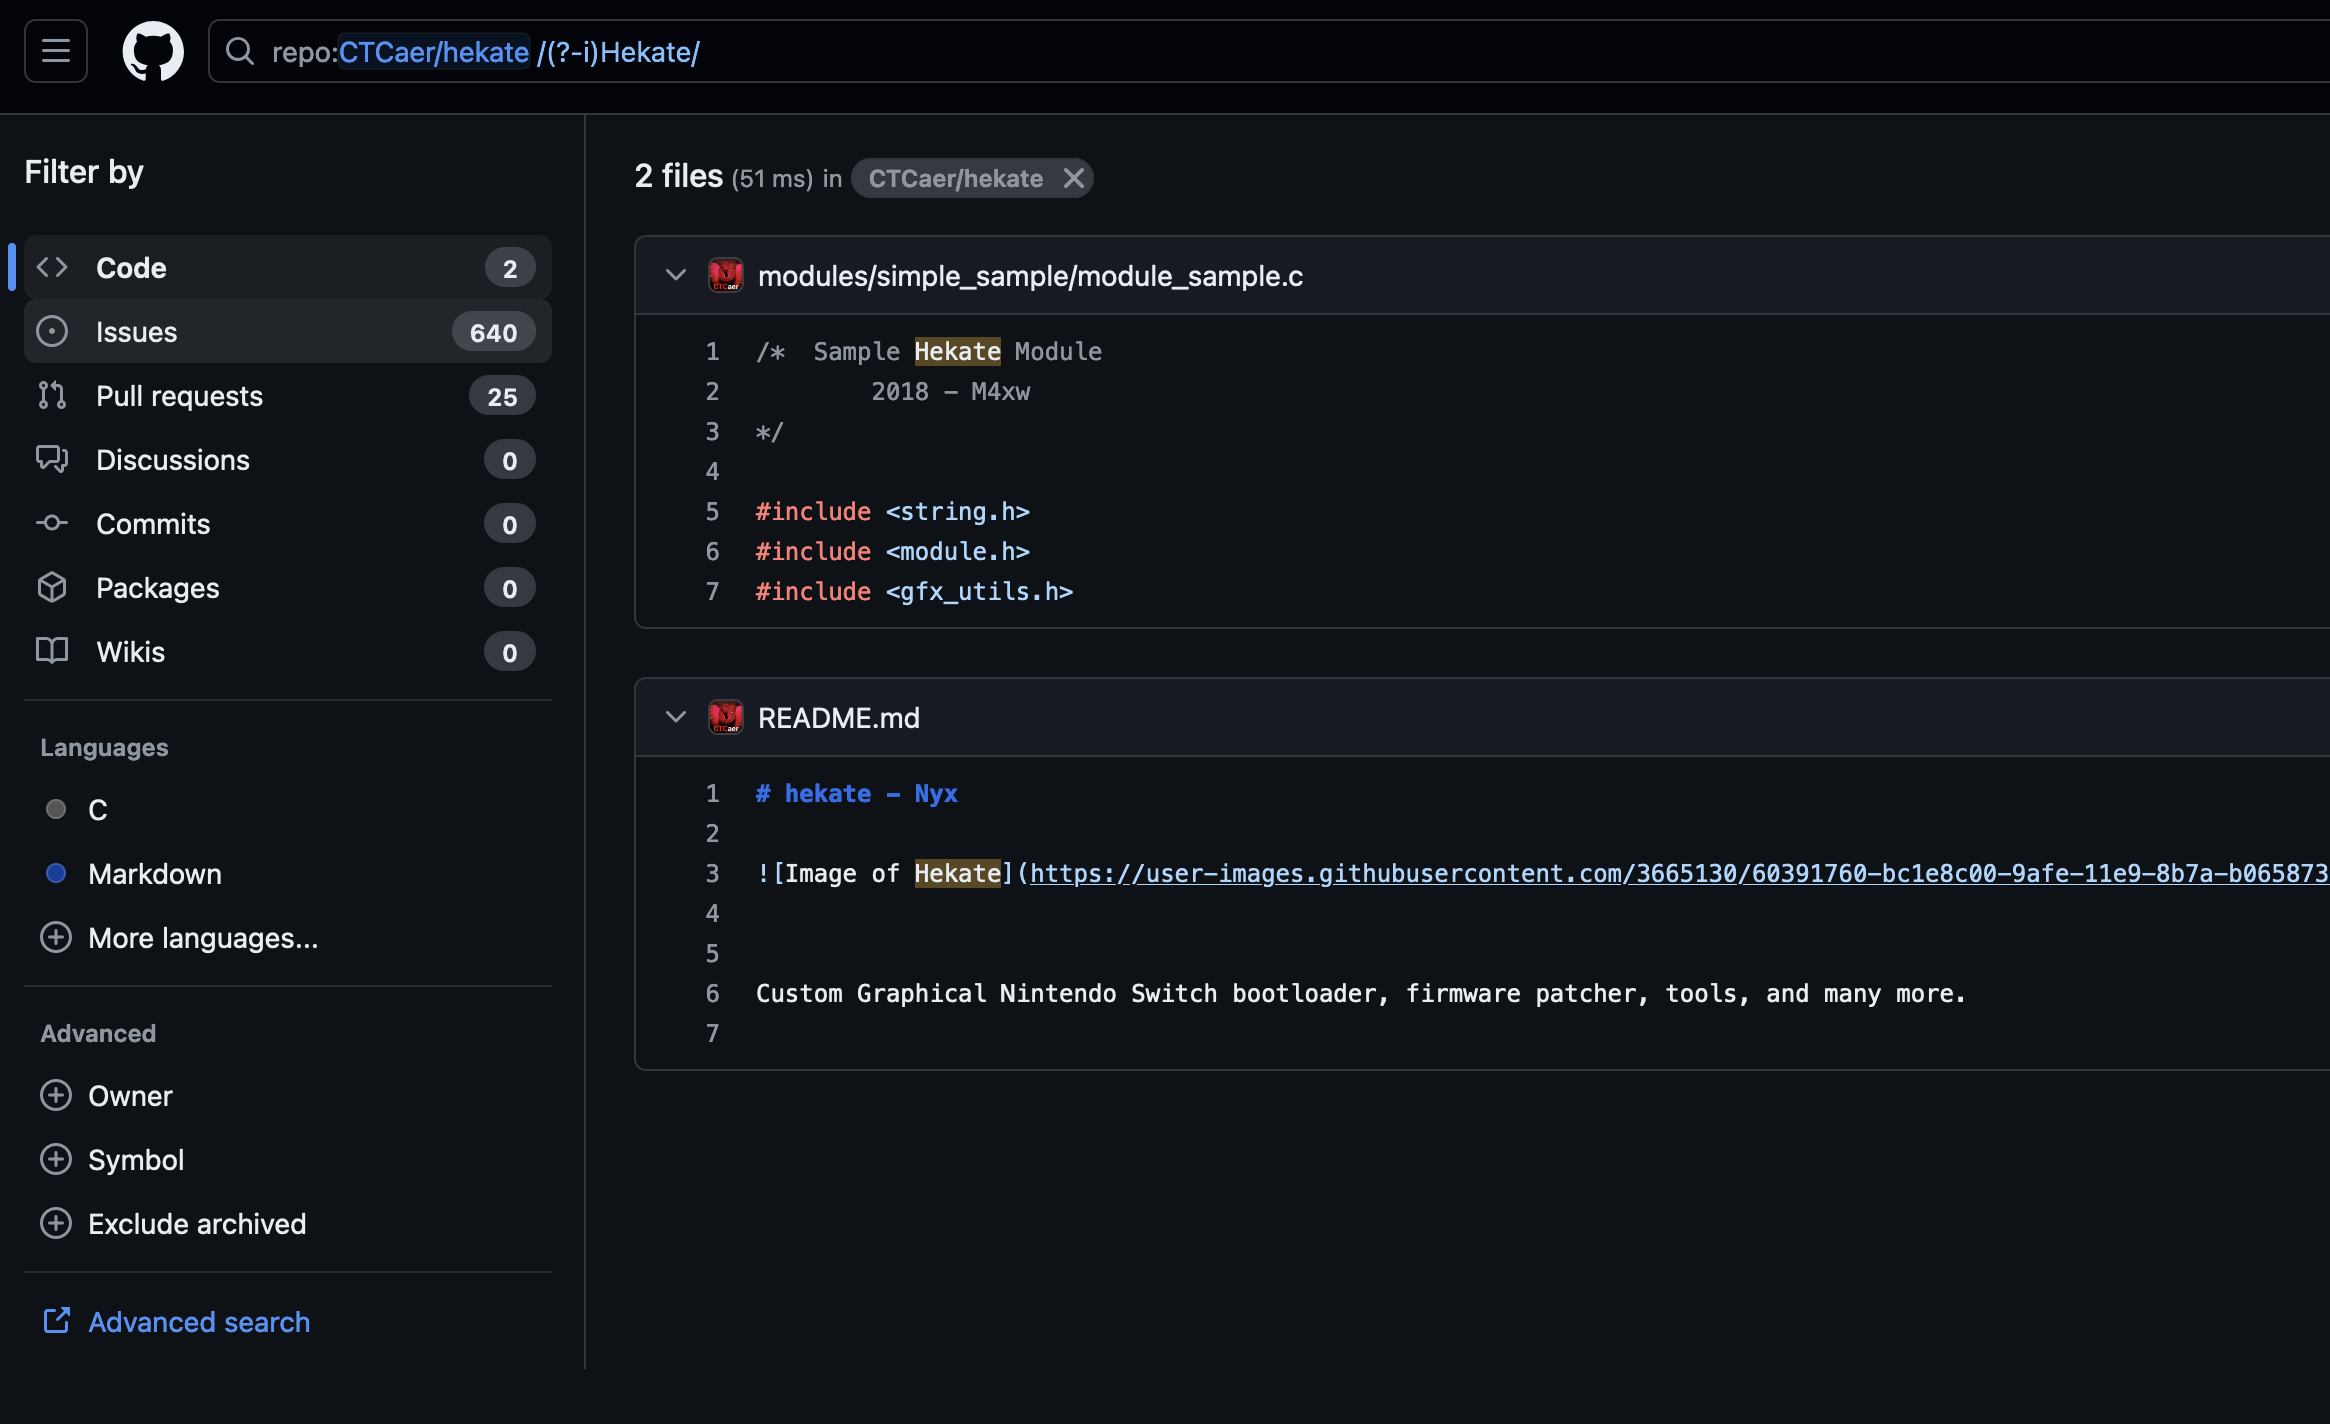The width and height of the screenshot is (2330, 1424).
Task: Focus the repo search query field
Action: pyautogui.click(x=1270, y=51)
